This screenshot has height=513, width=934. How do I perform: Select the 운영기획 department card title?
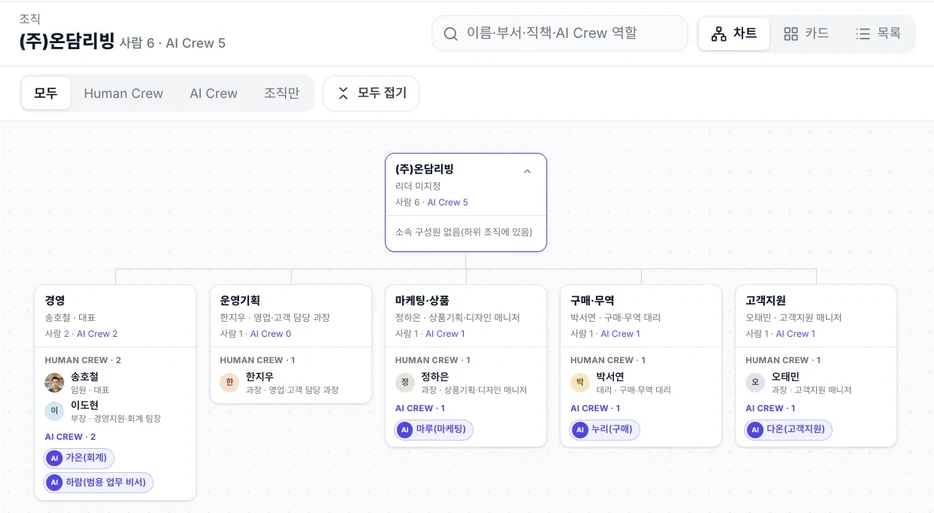point(240,300)
